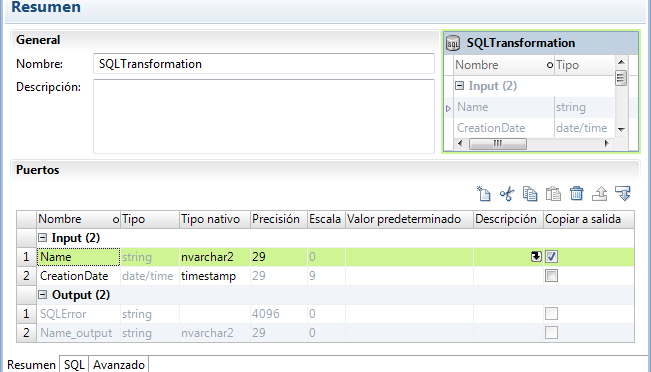Click preview scroll down arrow
The image size is (651, 372).
[x=621, y=129]
